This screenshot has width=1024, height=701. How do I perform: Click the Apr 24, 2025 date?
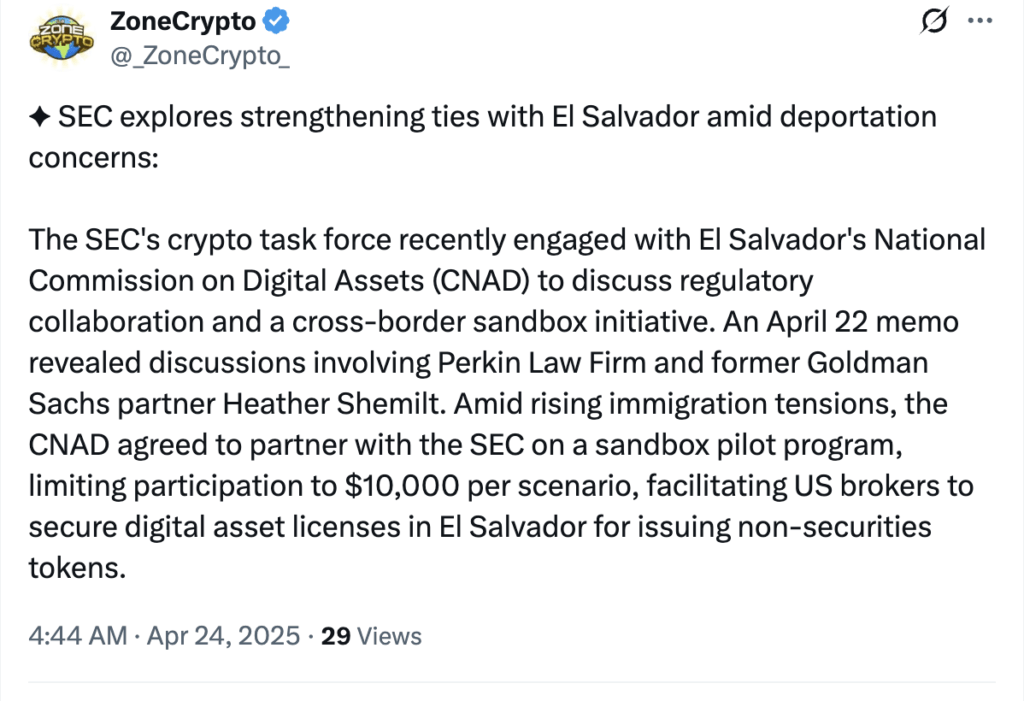click(223, 636)
